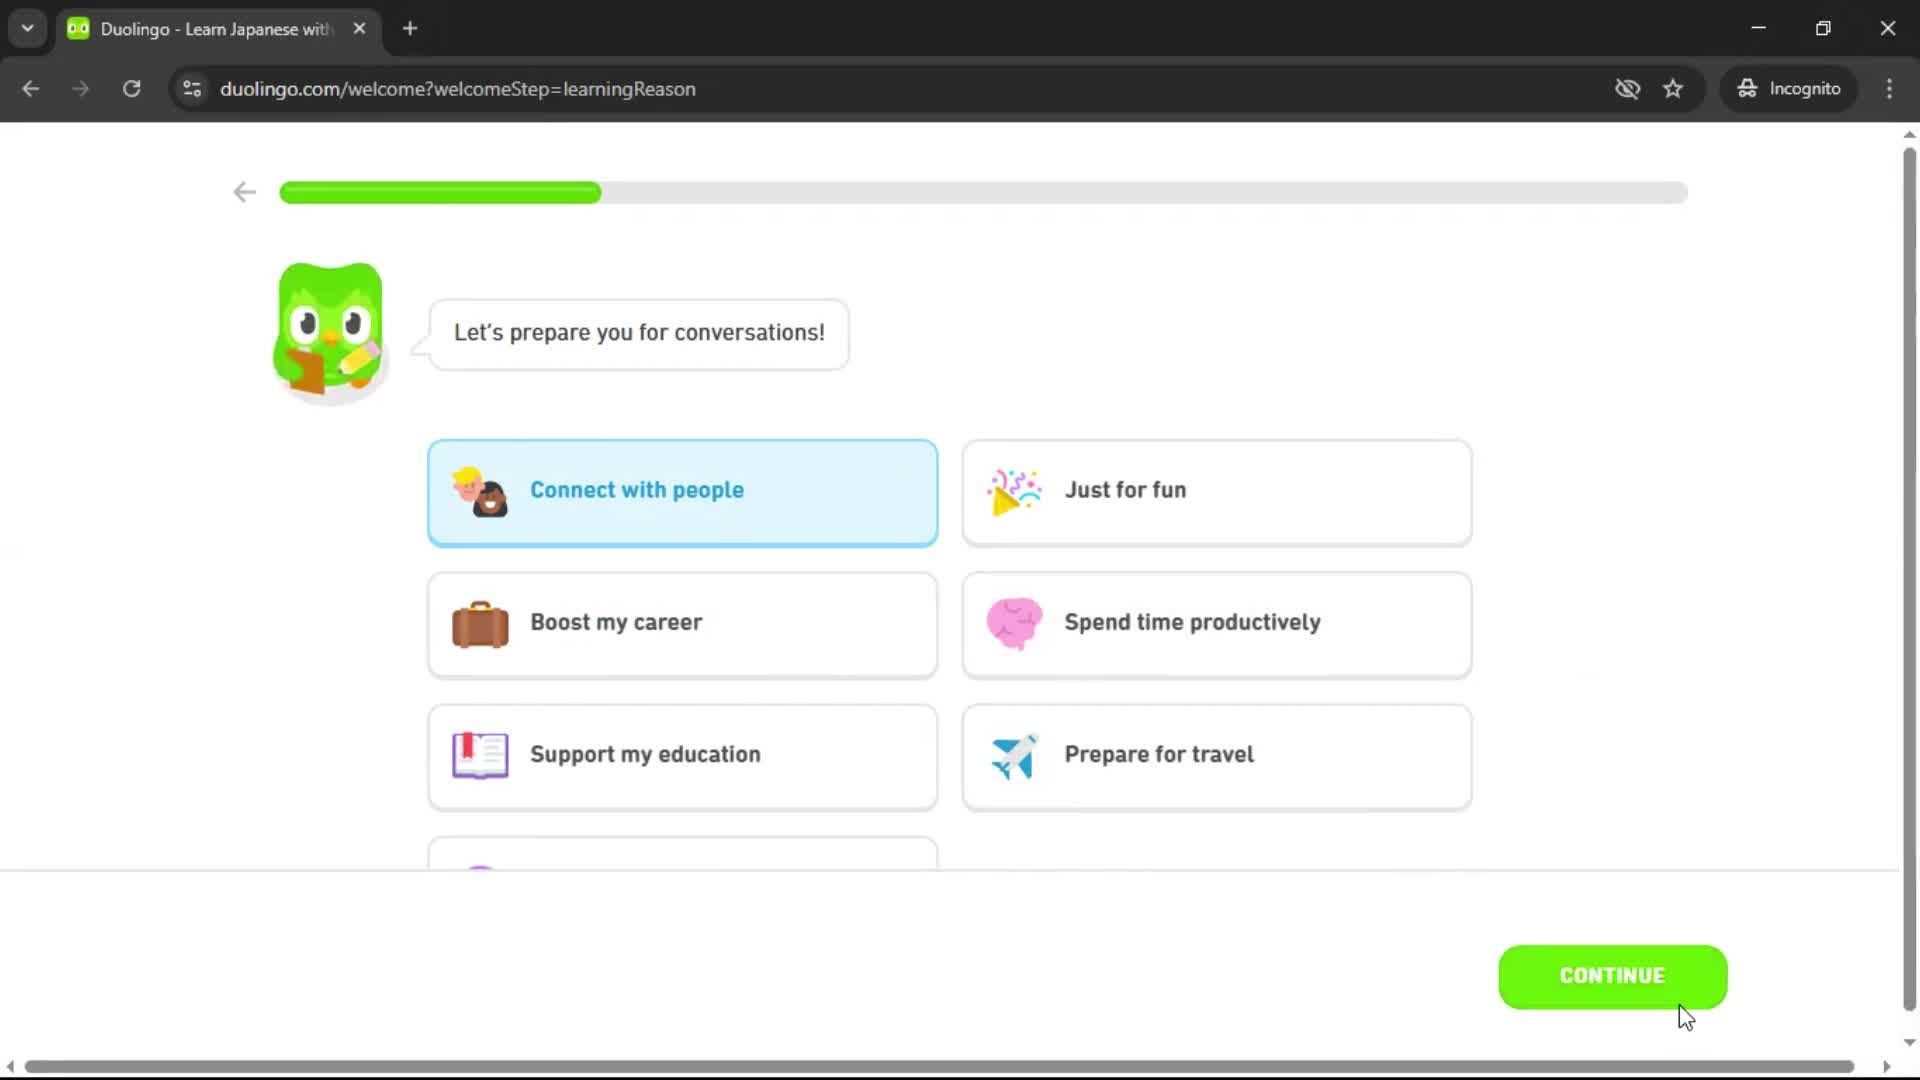
Task: Click the book icon on Support my education
Action: 480,756
